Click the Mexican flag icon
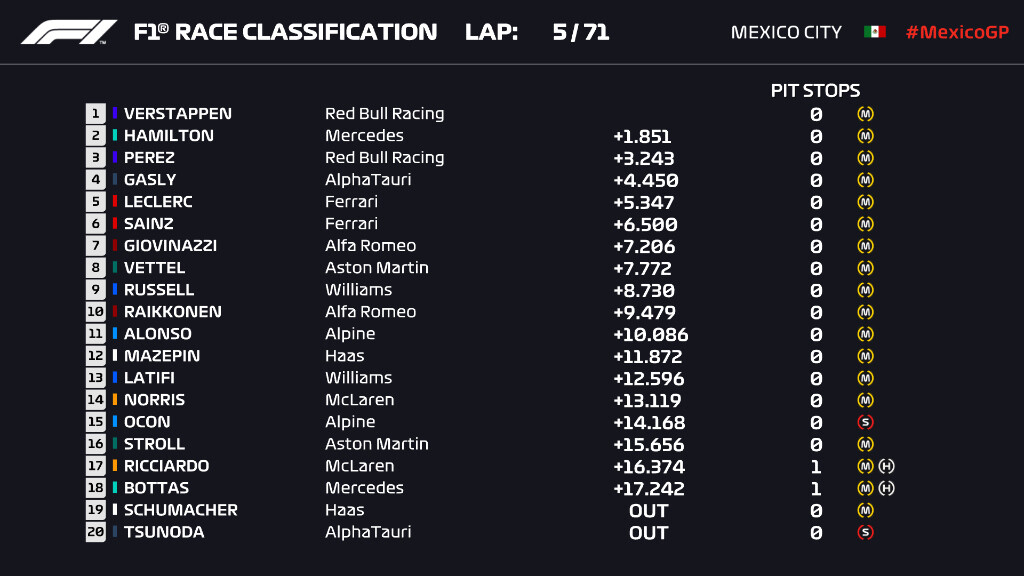Image resolution: width=1024 pixels, height=576 pixels. tap(874, 32)
